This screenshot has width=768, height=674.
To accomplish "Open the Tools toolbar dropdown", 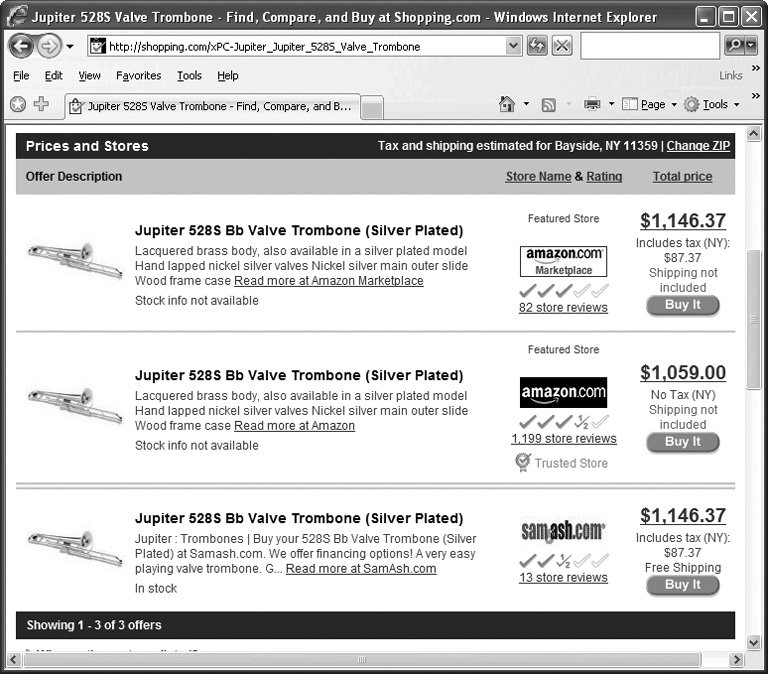I will (x=714, y=104).
